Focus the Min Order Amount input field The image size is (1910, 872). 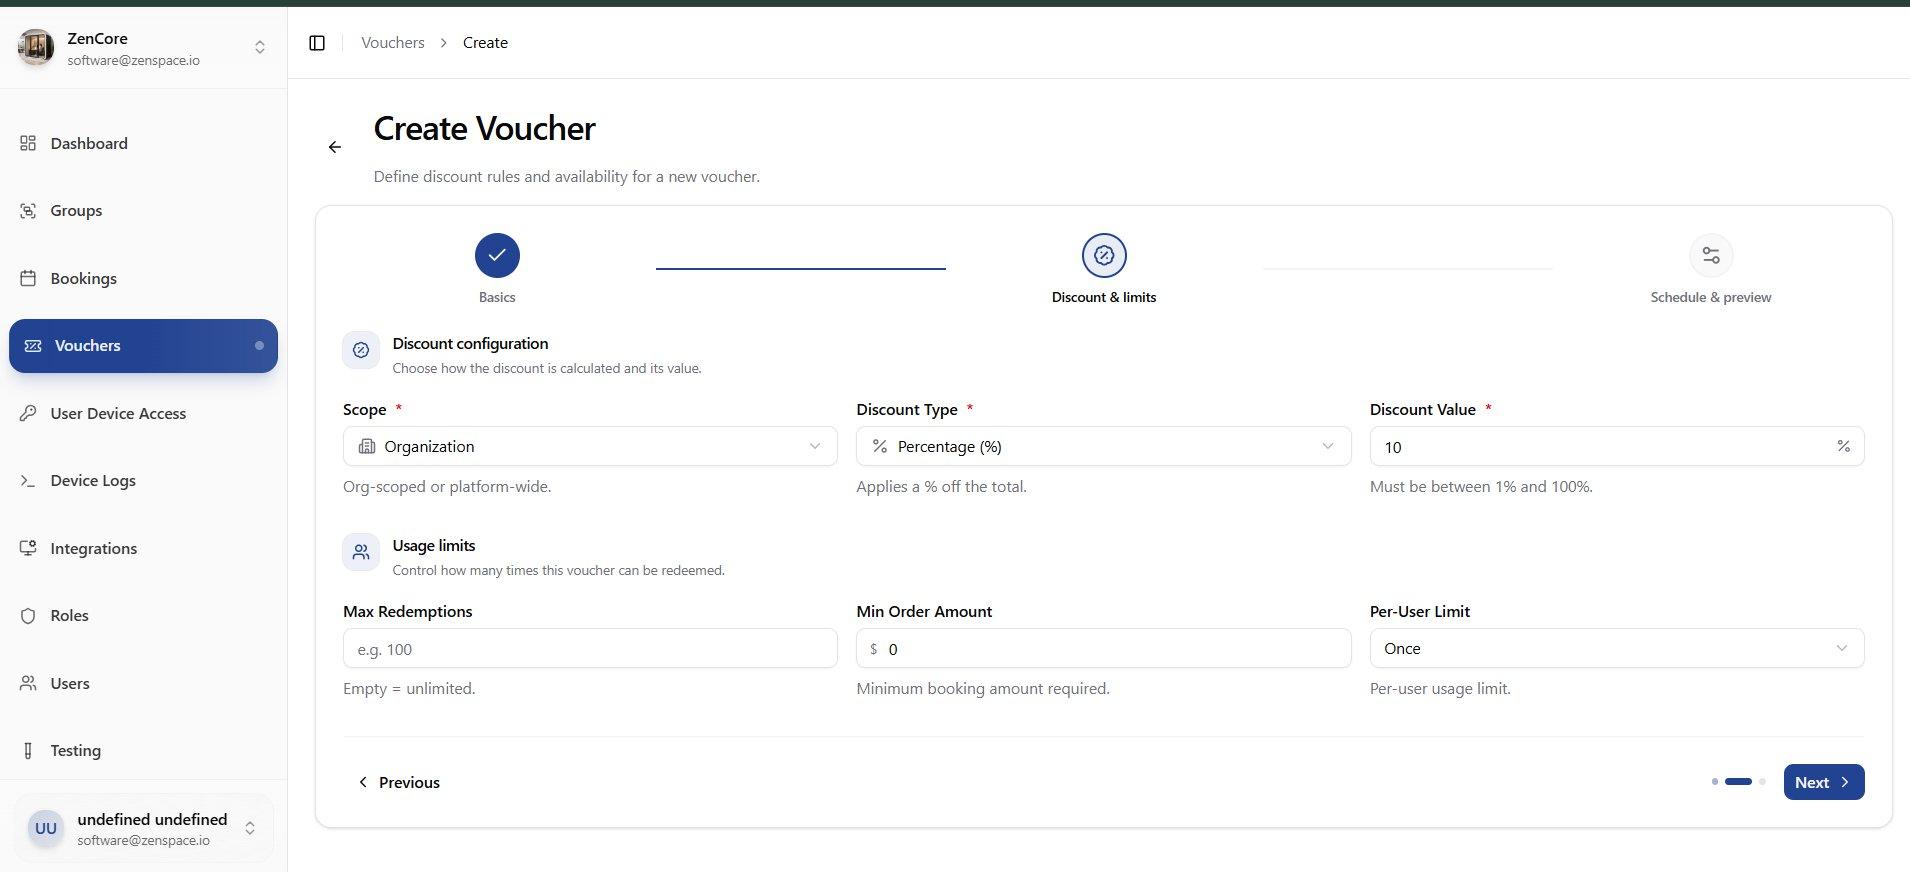(x=1104, y=648)
